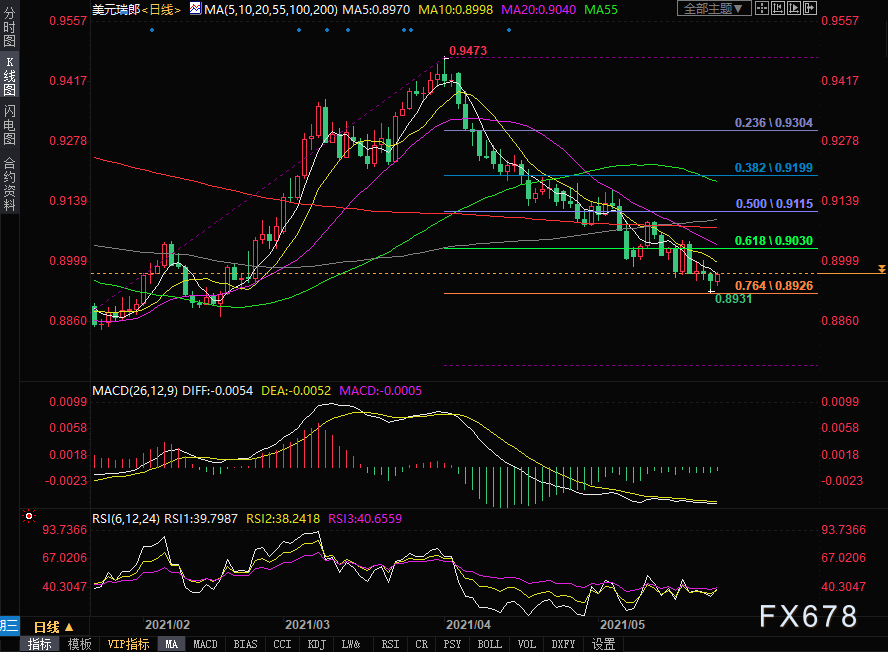Switch to MACD indicator
888x652 pixels.
[x=205, y=644]
